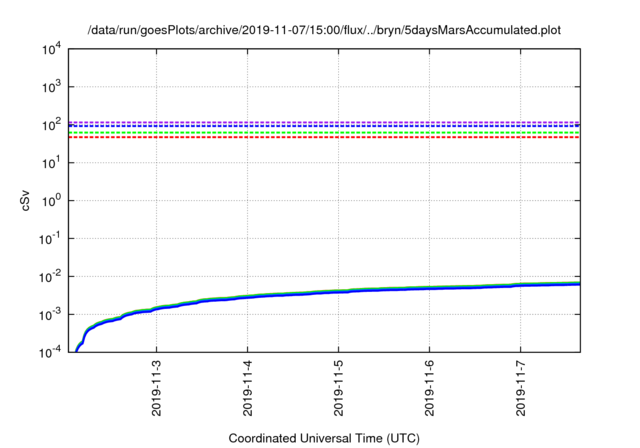Click the 2019-11-3 date tick label
This screenshot has width=640, height=448.
[157, 388]
